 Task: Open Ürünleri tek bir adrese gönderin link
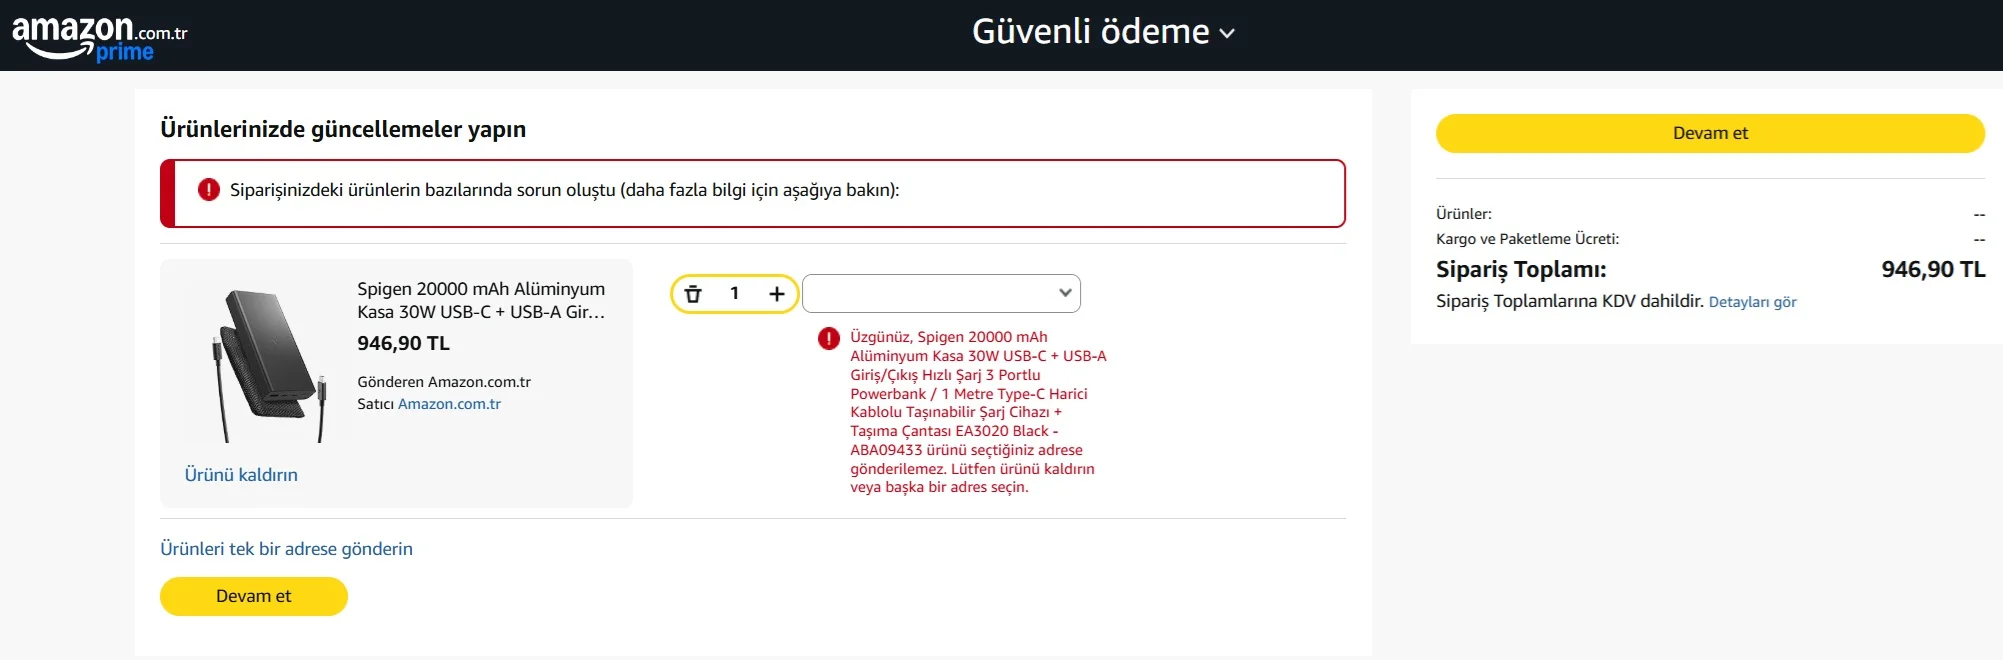[x=286, y=549]
